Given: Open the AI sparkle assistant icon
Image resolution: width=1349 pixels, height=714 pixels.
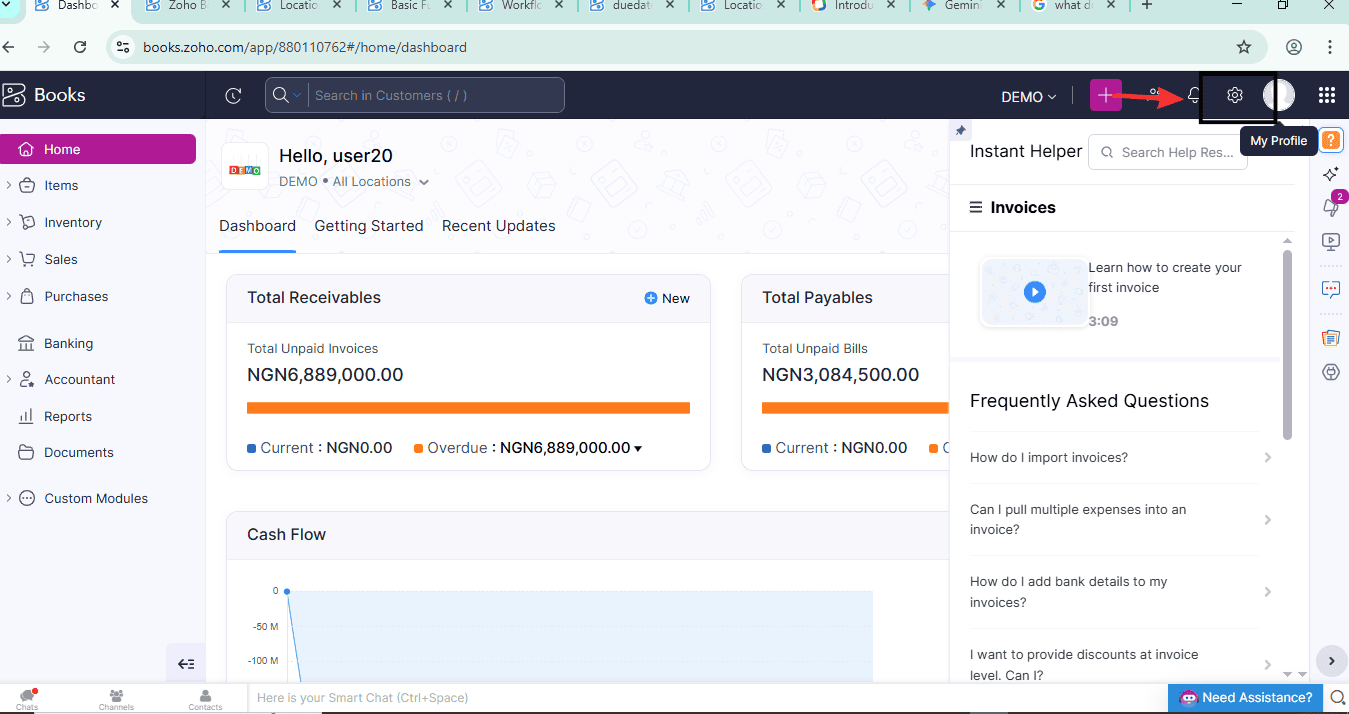Looking at the screenshot, I should tap(1330, 174).
